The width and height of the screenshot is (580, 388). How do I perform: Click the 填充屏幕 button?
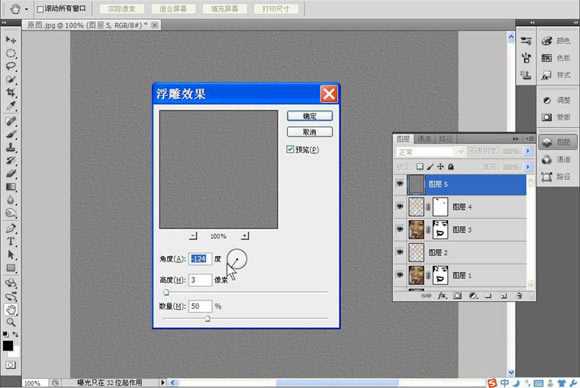[225, 9]
